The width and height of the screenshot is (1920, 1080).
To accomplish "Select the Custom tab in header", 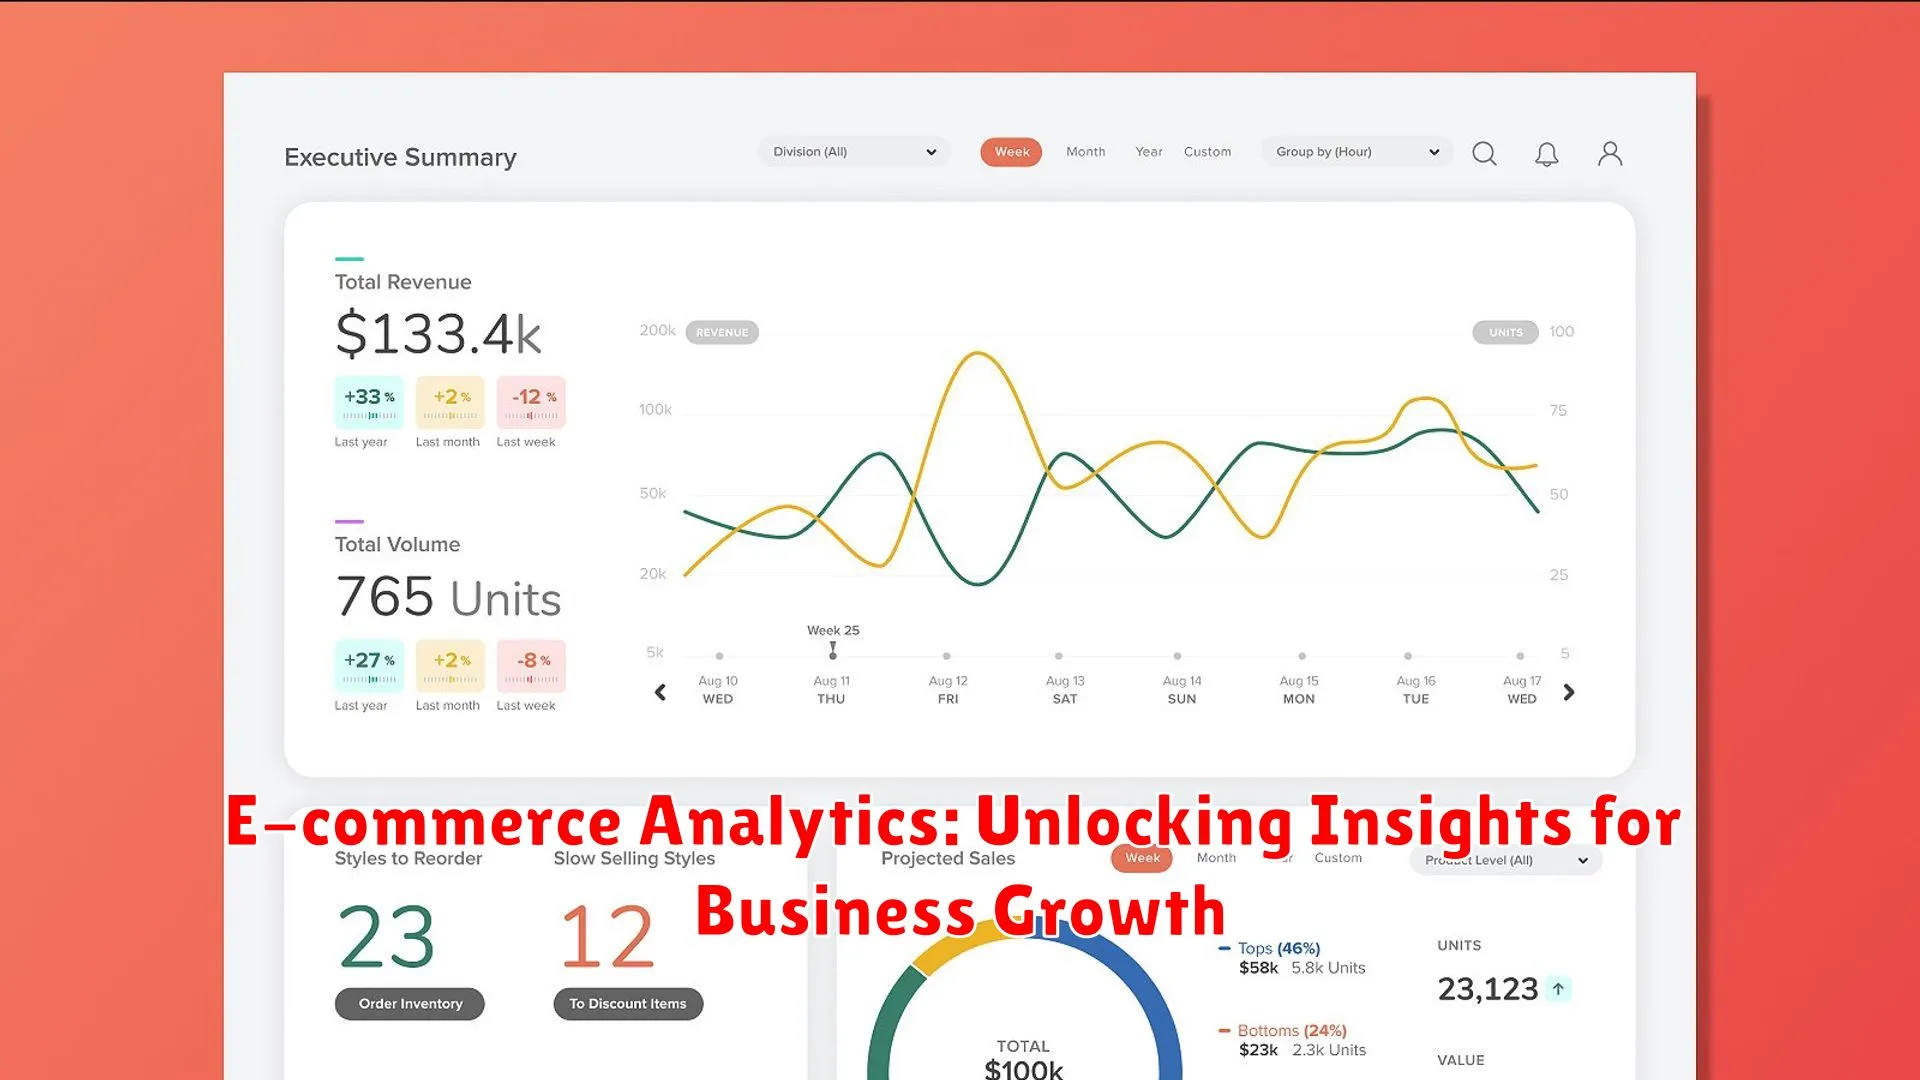I will 1208,152.
